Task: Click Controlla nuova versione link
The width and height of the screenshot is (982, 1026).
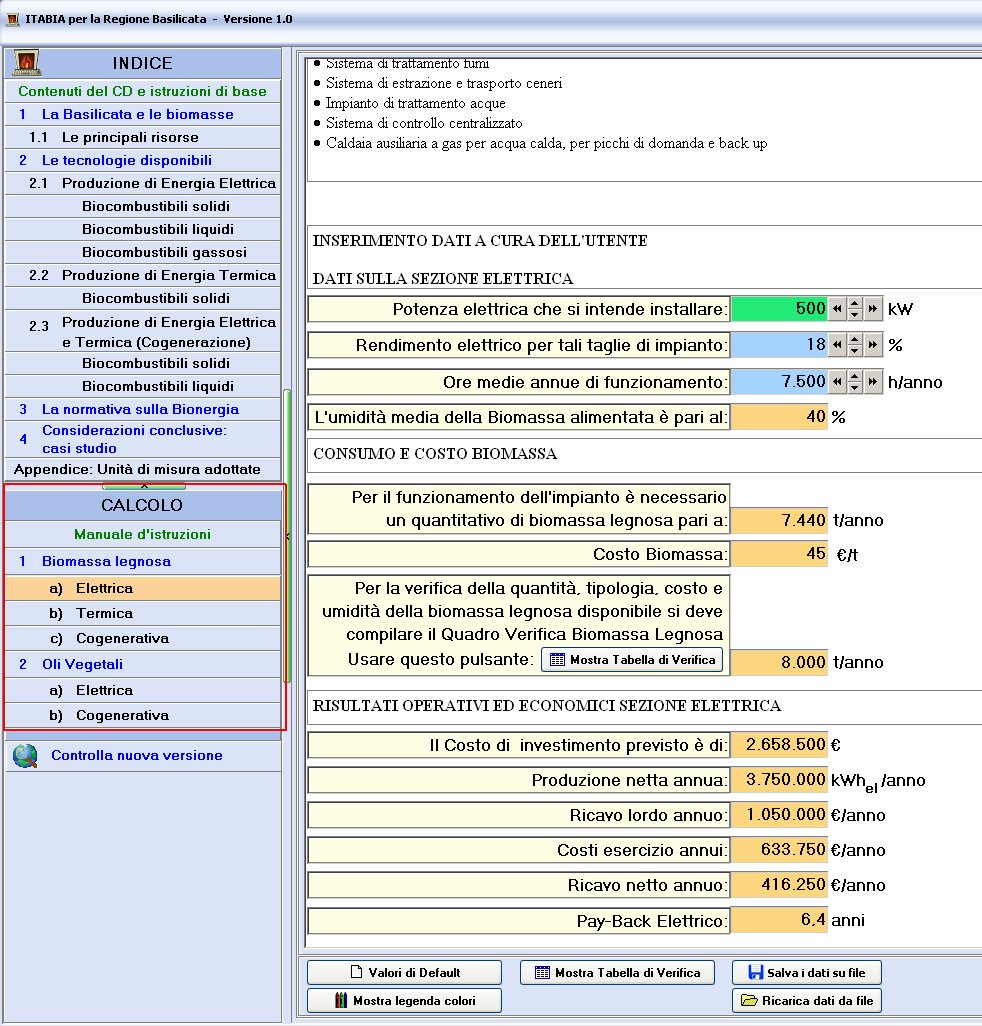Action: pyautogui.click(x=137, y=755)
